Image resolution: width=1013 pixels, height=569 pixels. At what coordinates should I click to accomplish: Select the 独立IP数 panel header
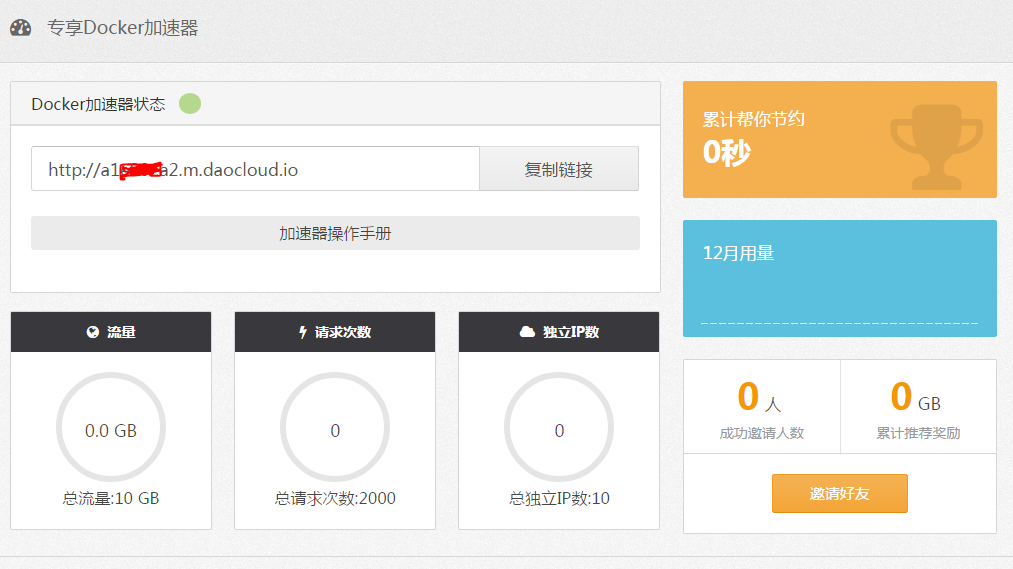point(559,332)
